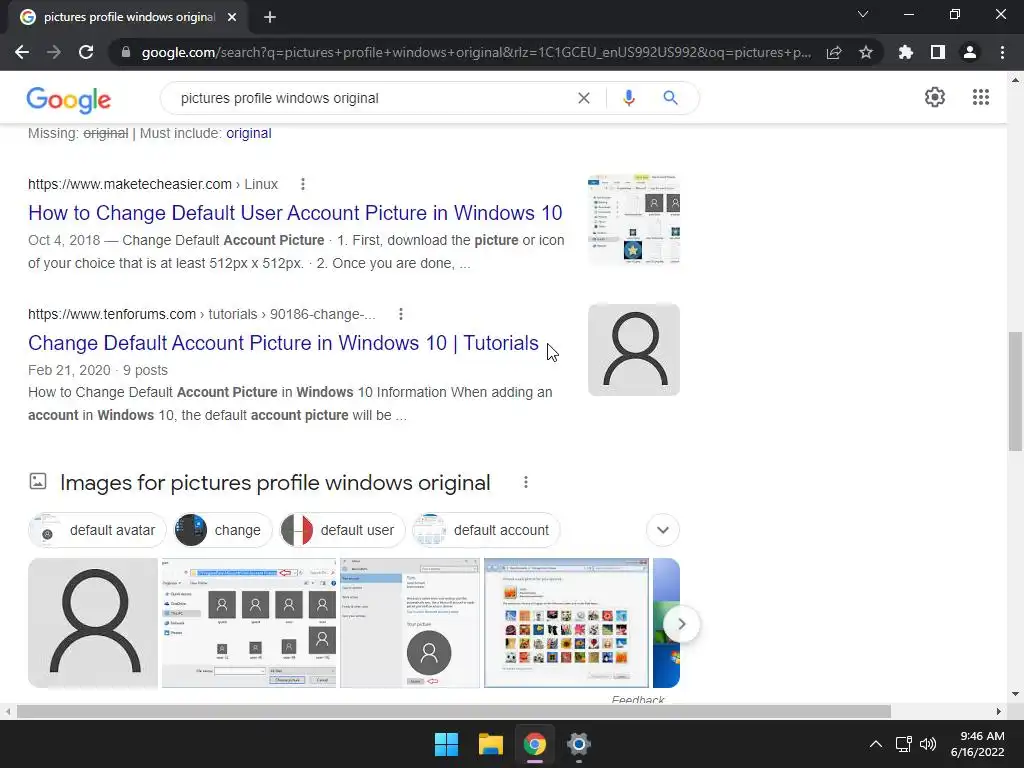Open maketecheasier result thumbnail
Screen dimensions: 1024x768
(x=633, y=219)
